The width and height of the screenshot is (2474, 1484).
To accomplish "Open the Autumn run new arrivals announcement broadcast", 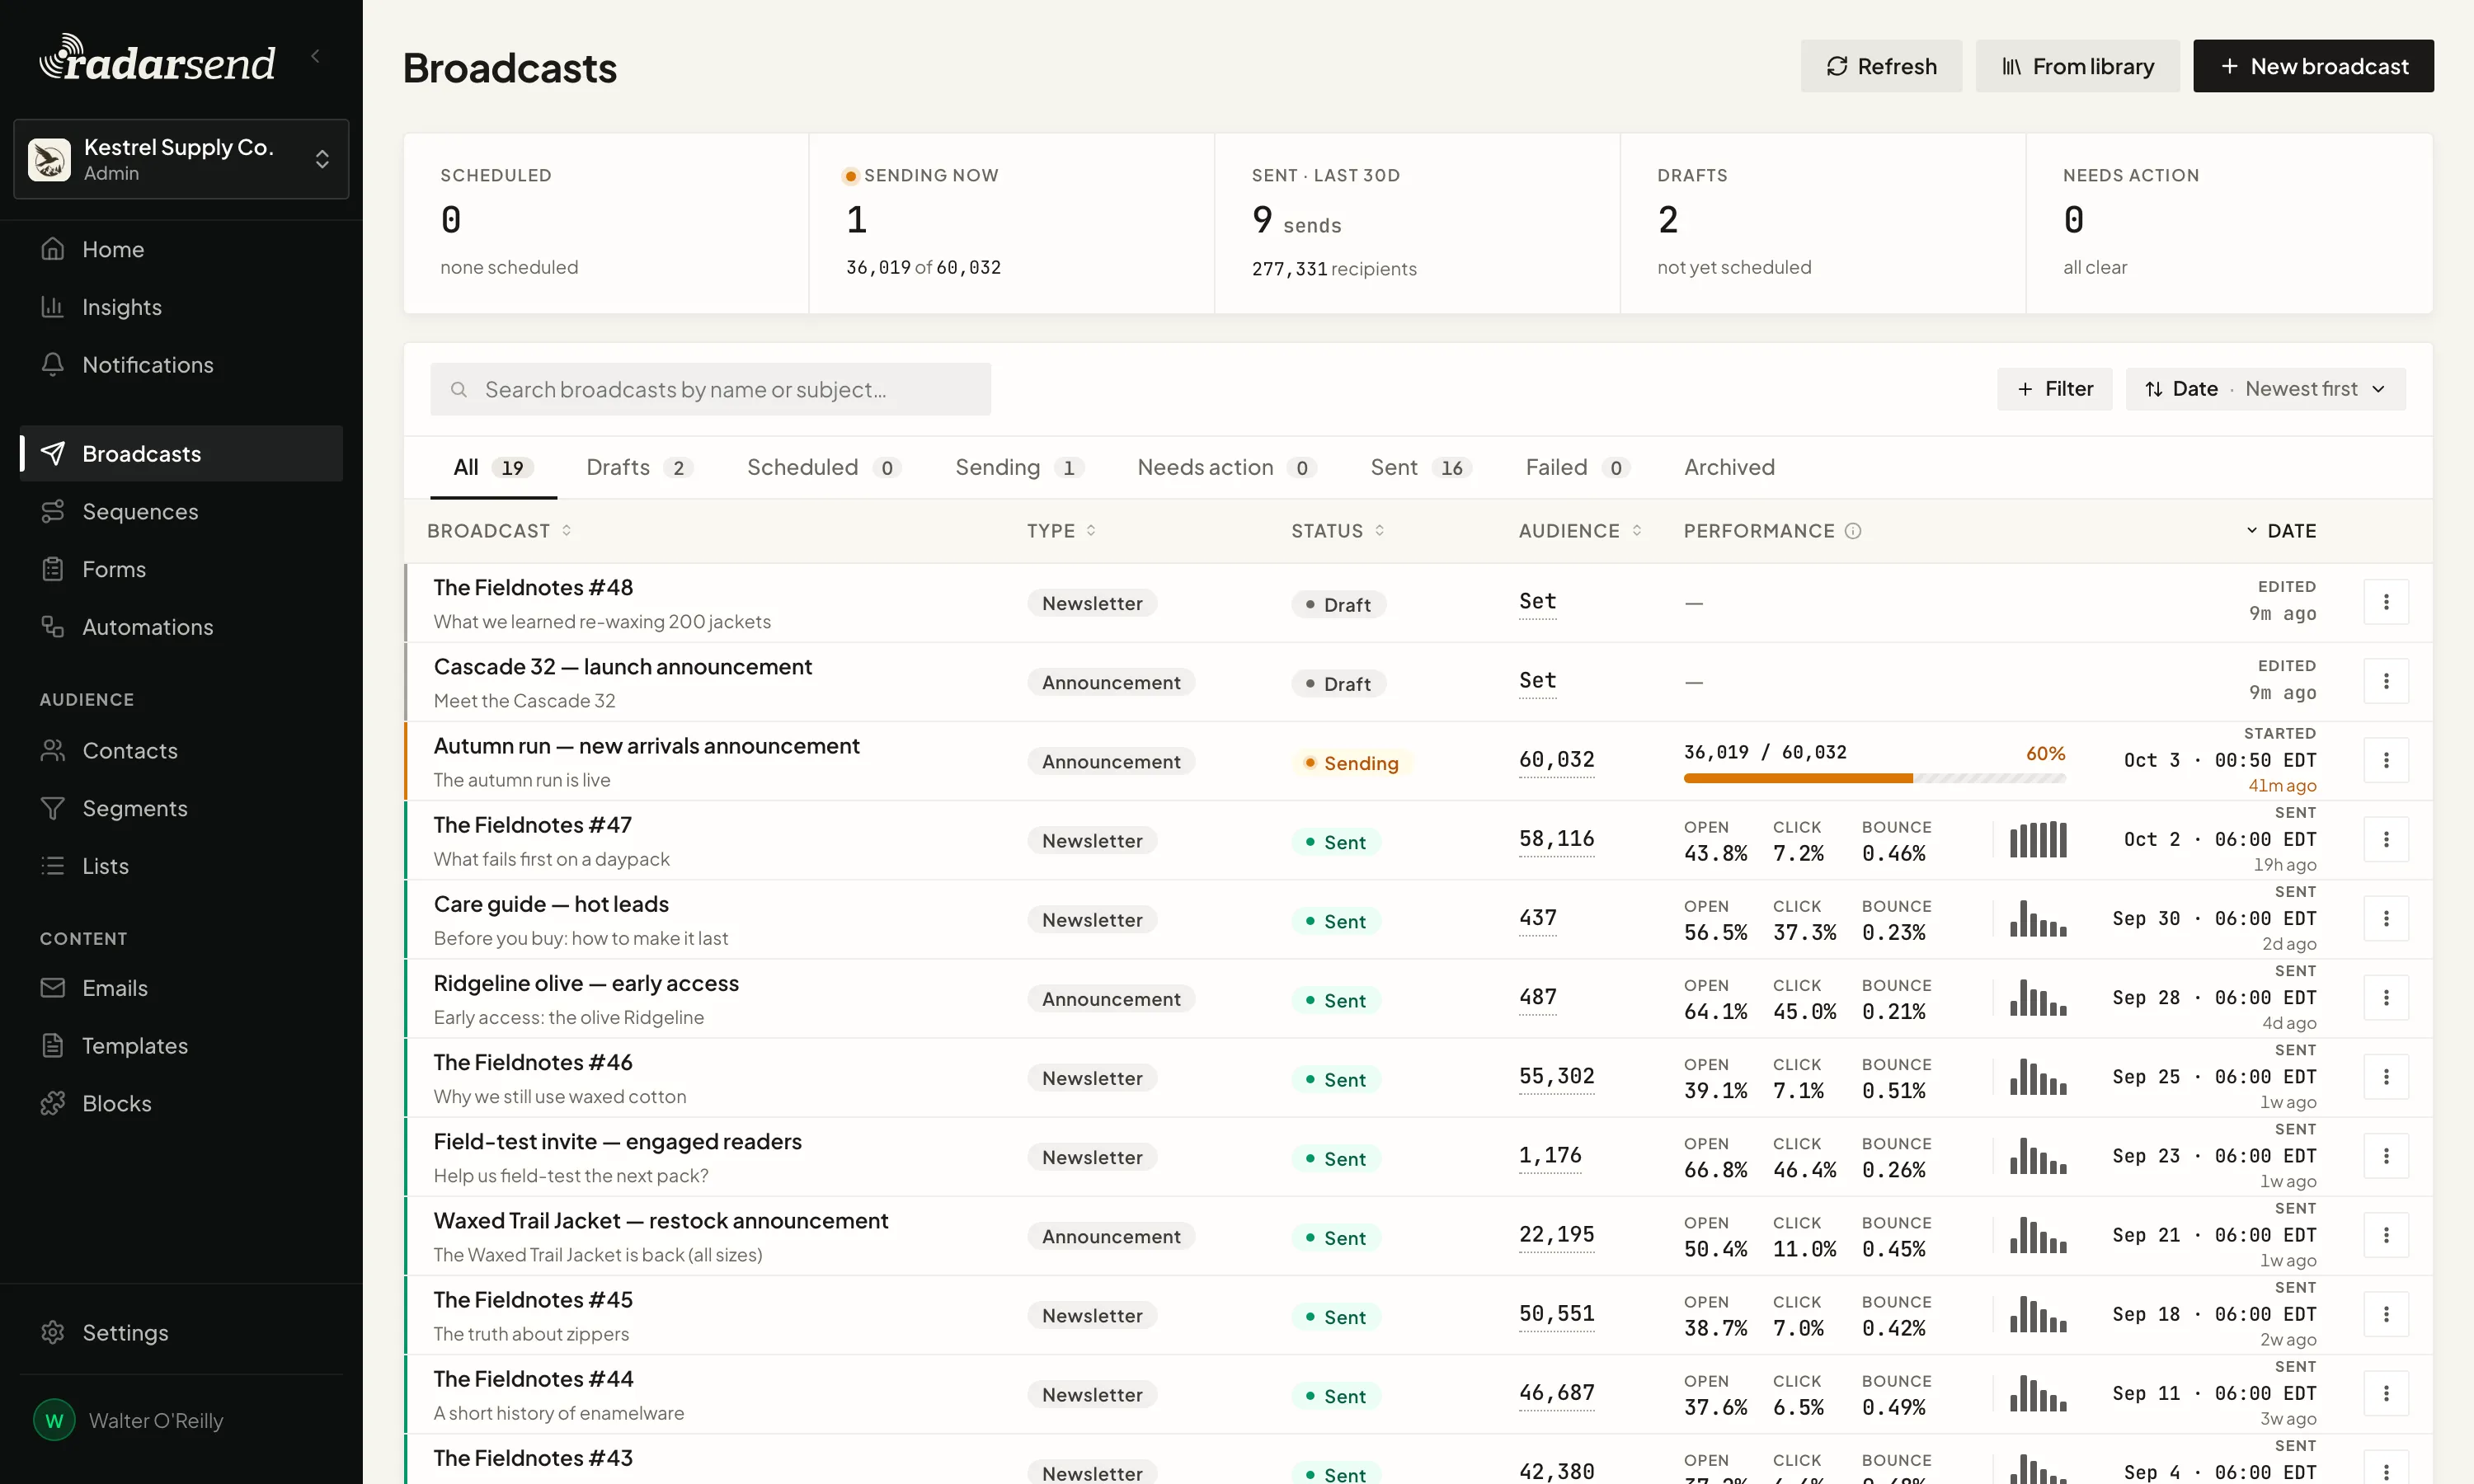I will tap(646, 746).
